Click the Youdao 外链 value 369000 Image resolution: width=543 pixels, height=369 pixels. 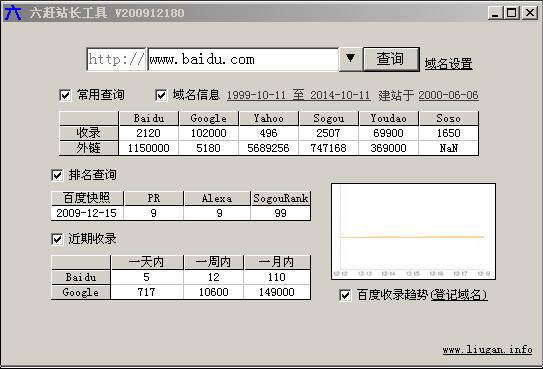tap(389, 148)
